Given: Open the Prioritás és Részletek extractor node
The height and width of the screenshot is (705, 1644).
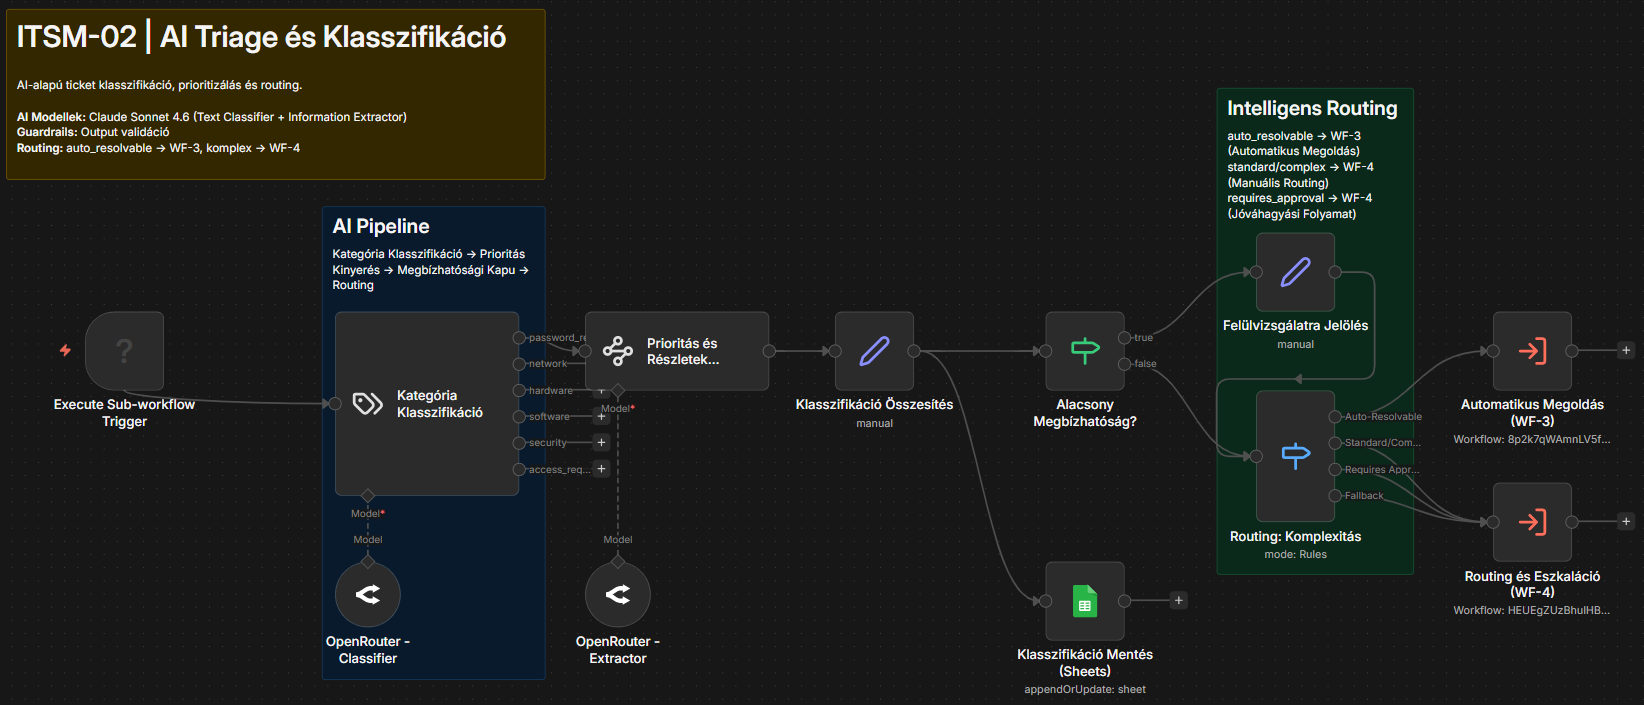Looking at the screenshot, I should pyautogui.click(x=676, y=351).
